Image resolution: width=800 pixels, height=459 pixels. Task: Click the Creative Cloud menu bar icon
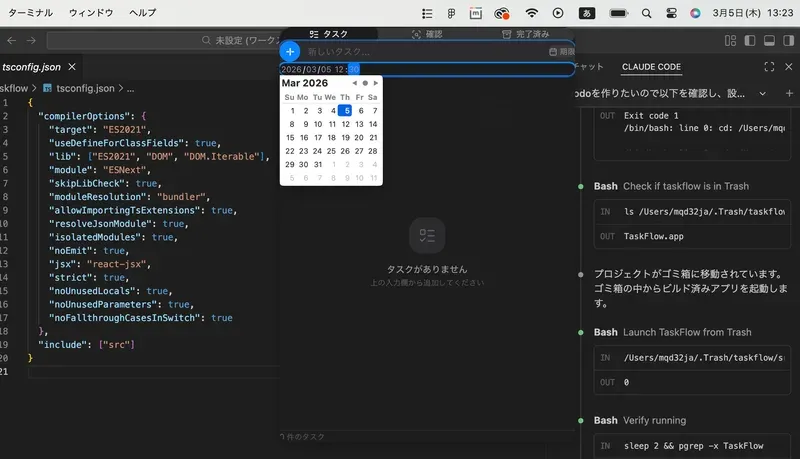(x=502, y=13)
